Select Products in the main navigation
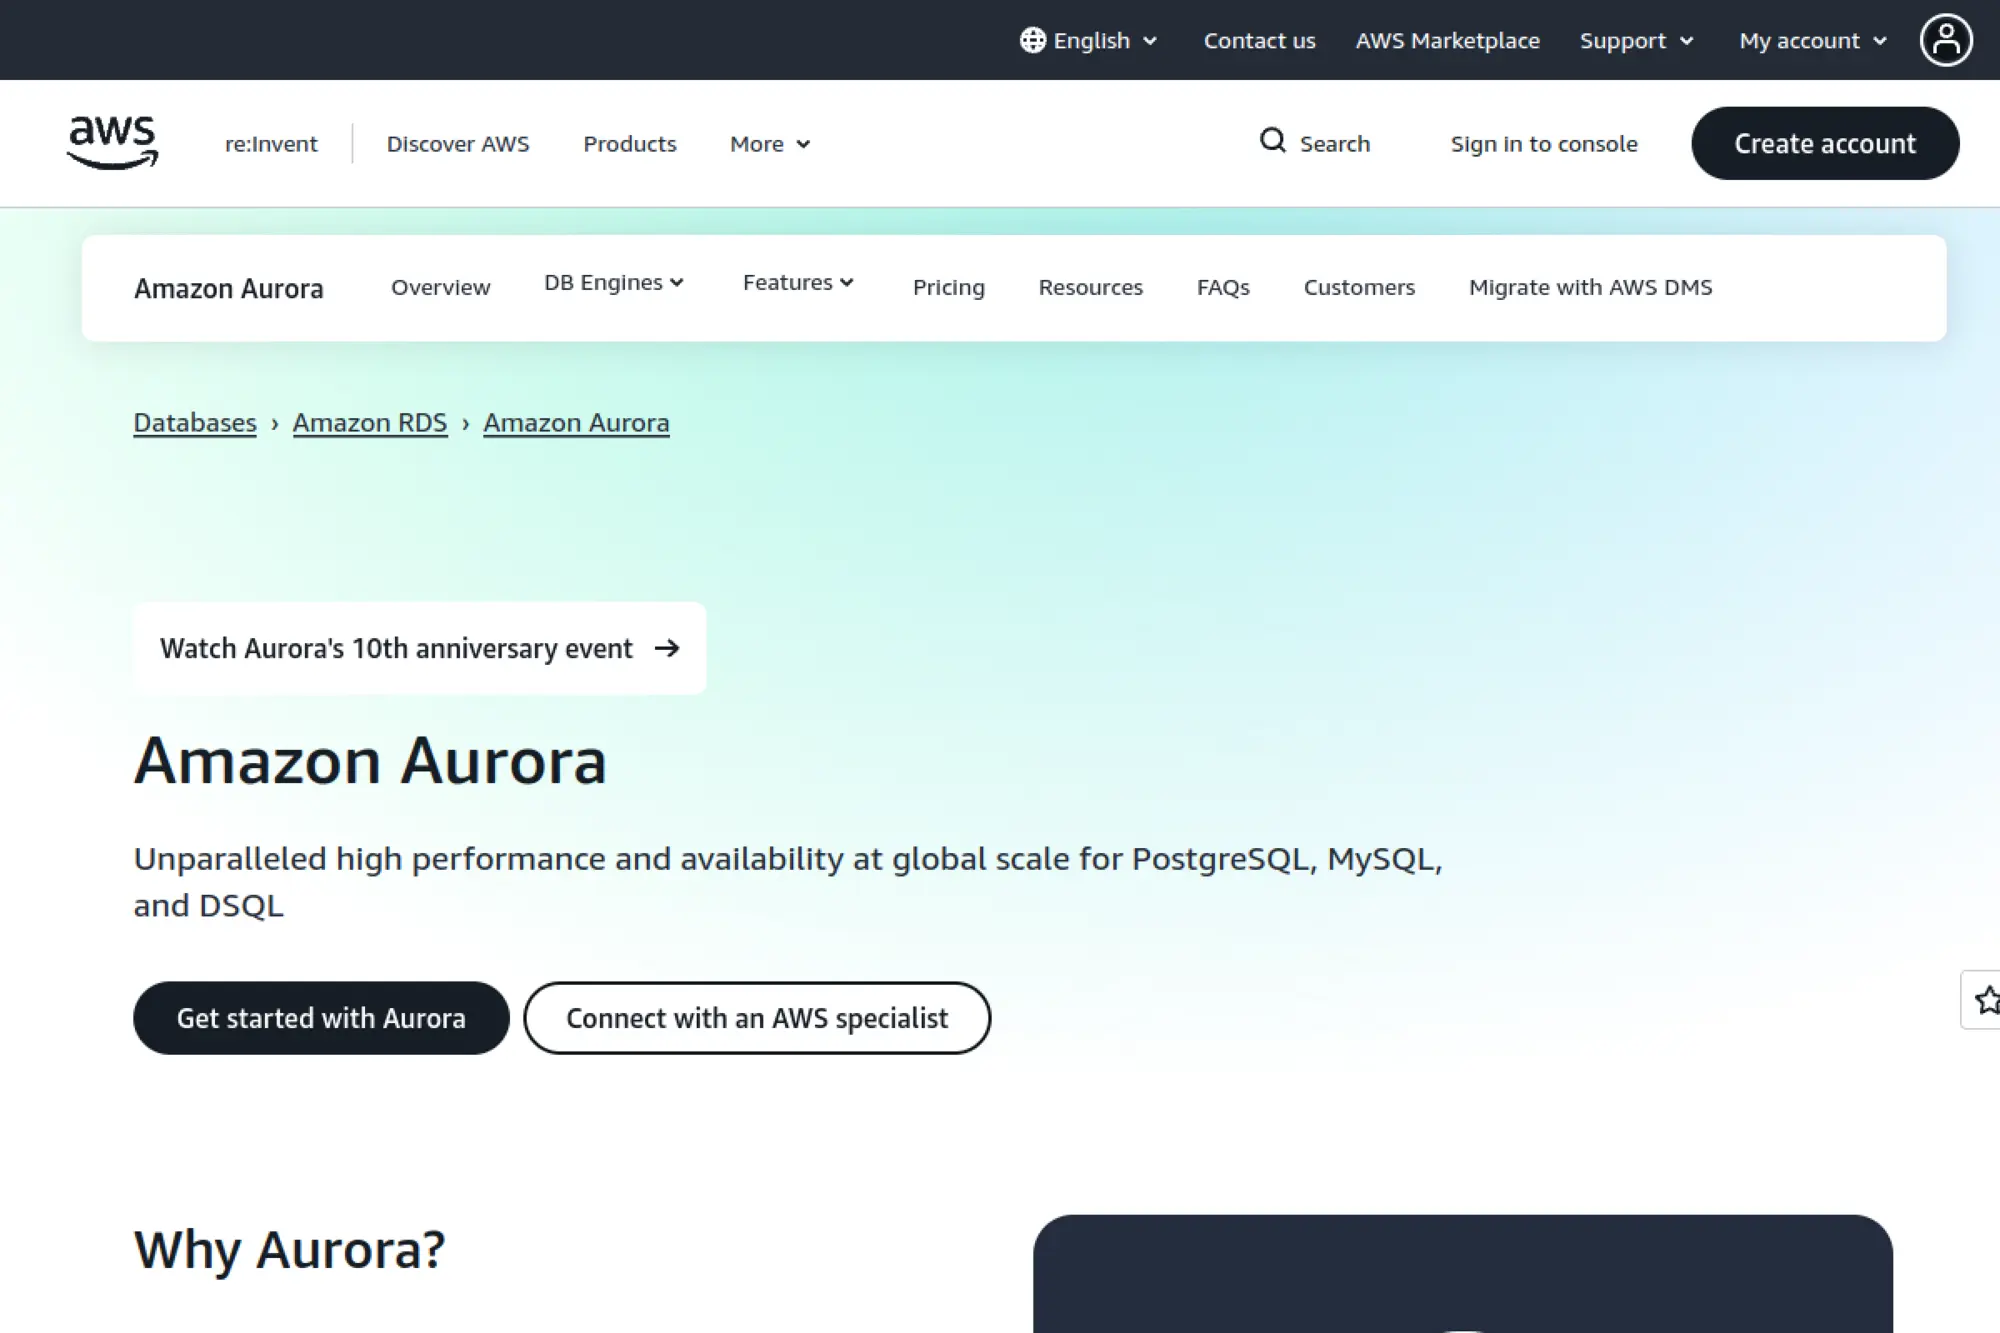The height and width of the screenshot is (1333, 2000). coord(629,144)
